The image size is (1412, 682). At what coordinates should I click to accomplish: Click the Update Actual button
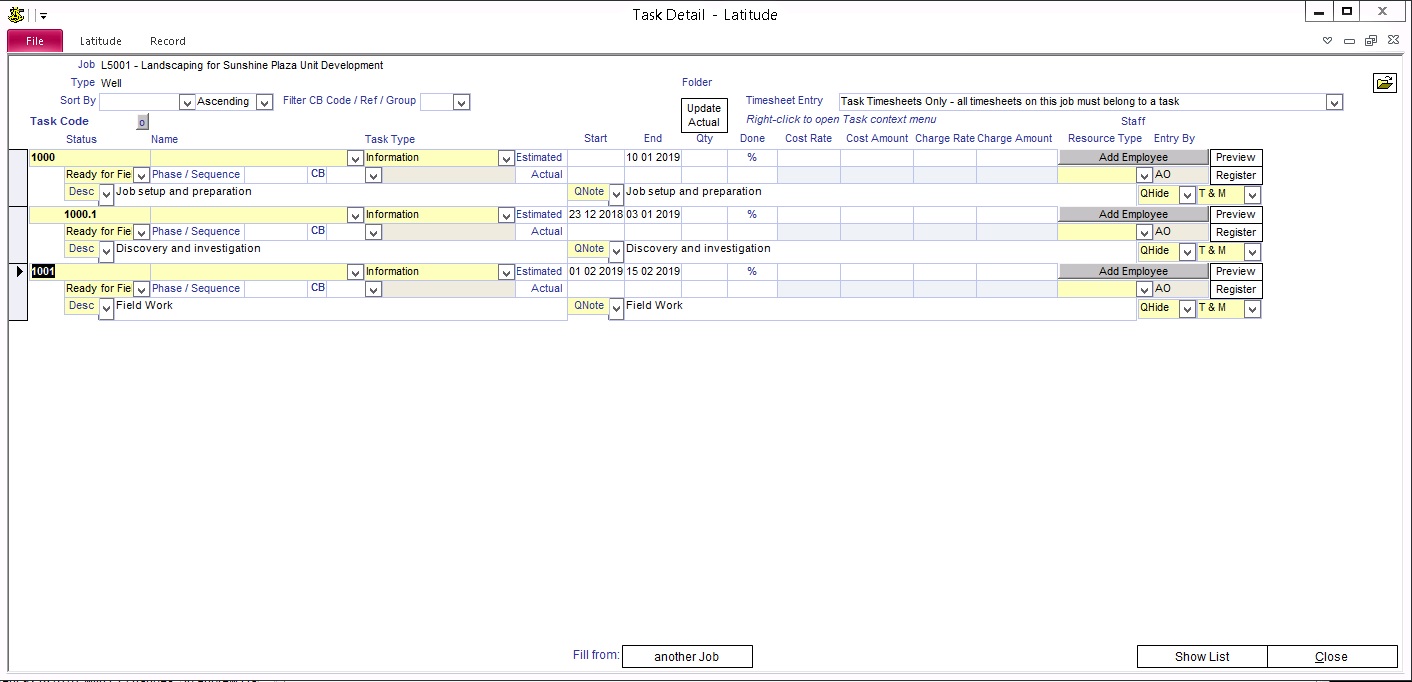(x=703, y=115)
